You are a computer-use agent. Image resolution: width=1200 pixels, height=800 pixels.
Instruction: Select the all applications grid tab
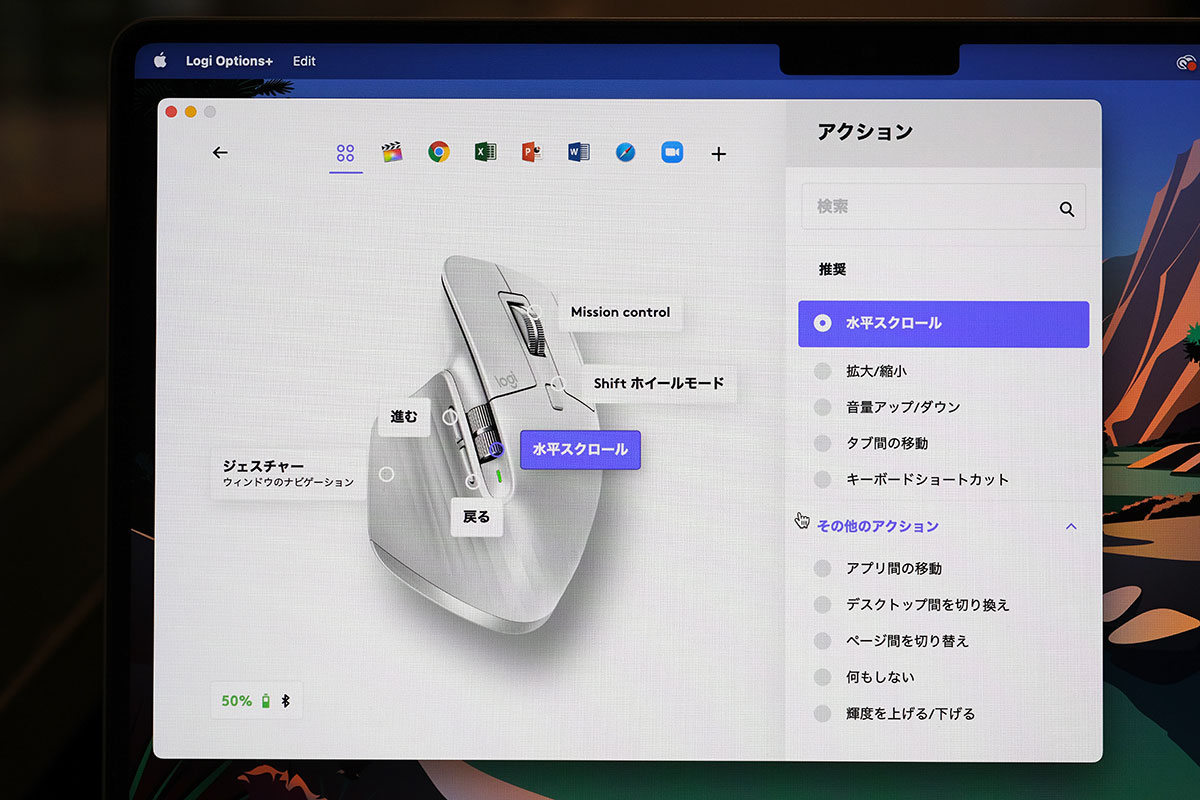point(346,153)
